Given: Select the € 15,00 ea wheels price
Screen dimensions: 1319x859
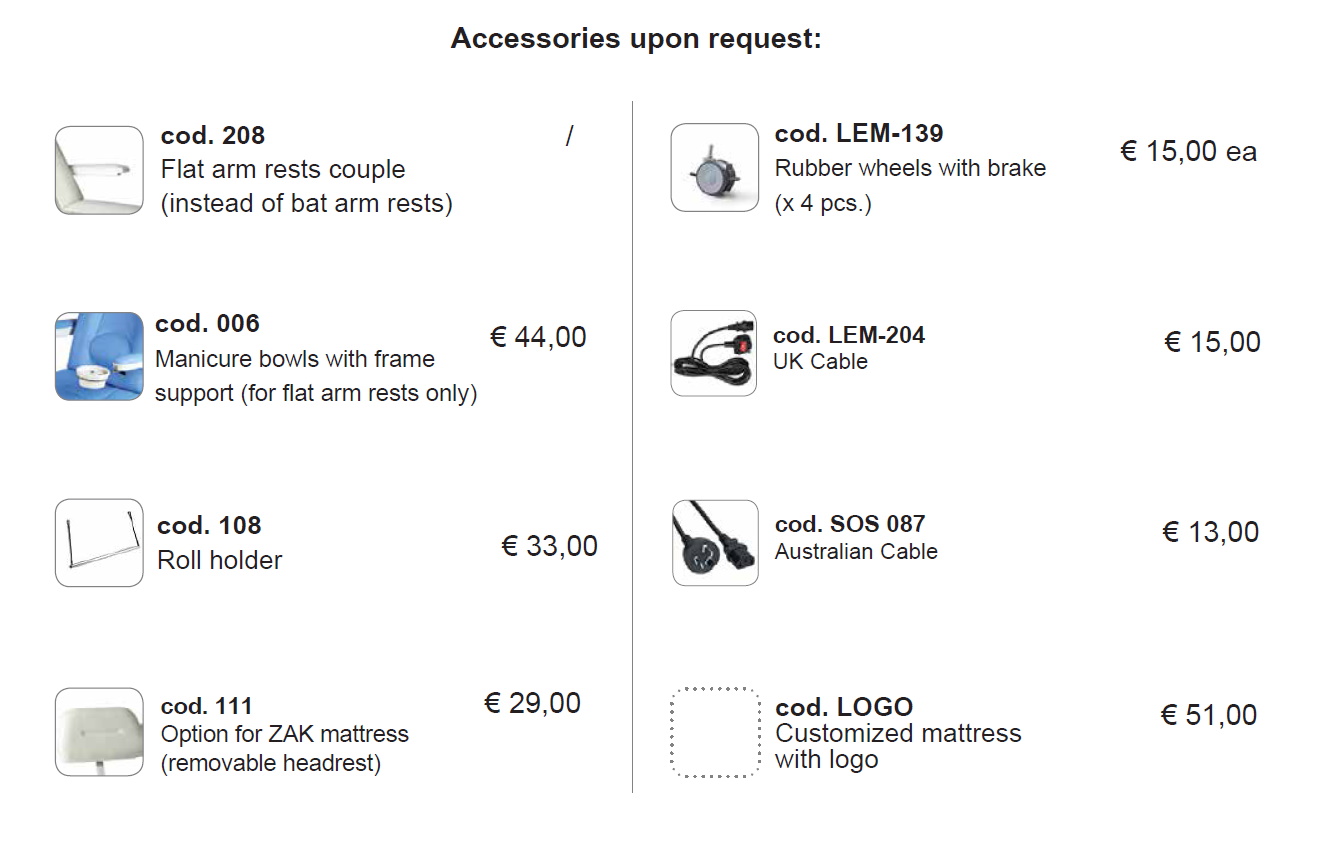Looking at the screenshot, I should 1188,152.
